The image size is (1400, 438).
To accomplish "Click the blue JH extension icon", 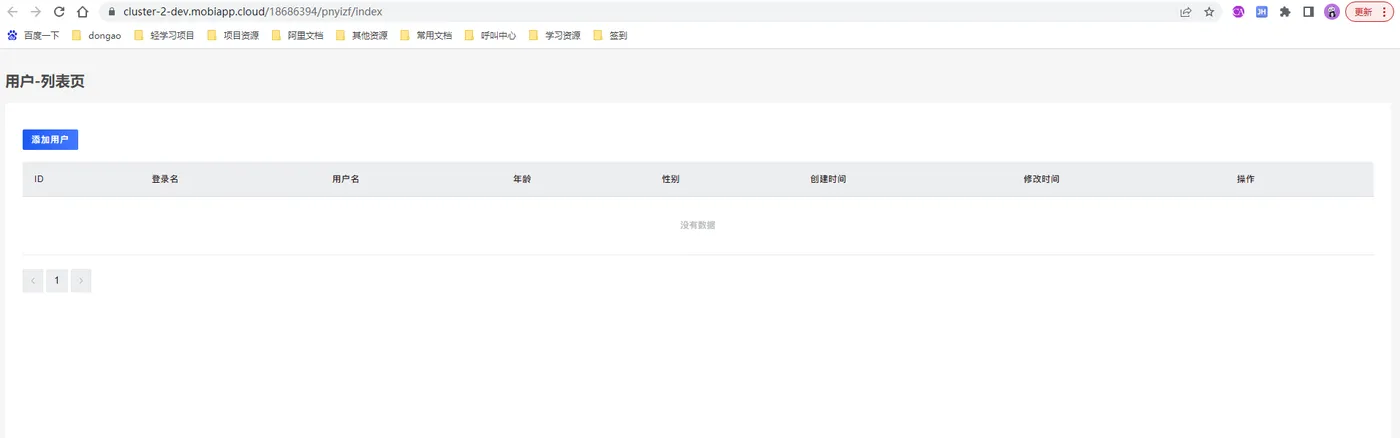I will pos(1262,12).
